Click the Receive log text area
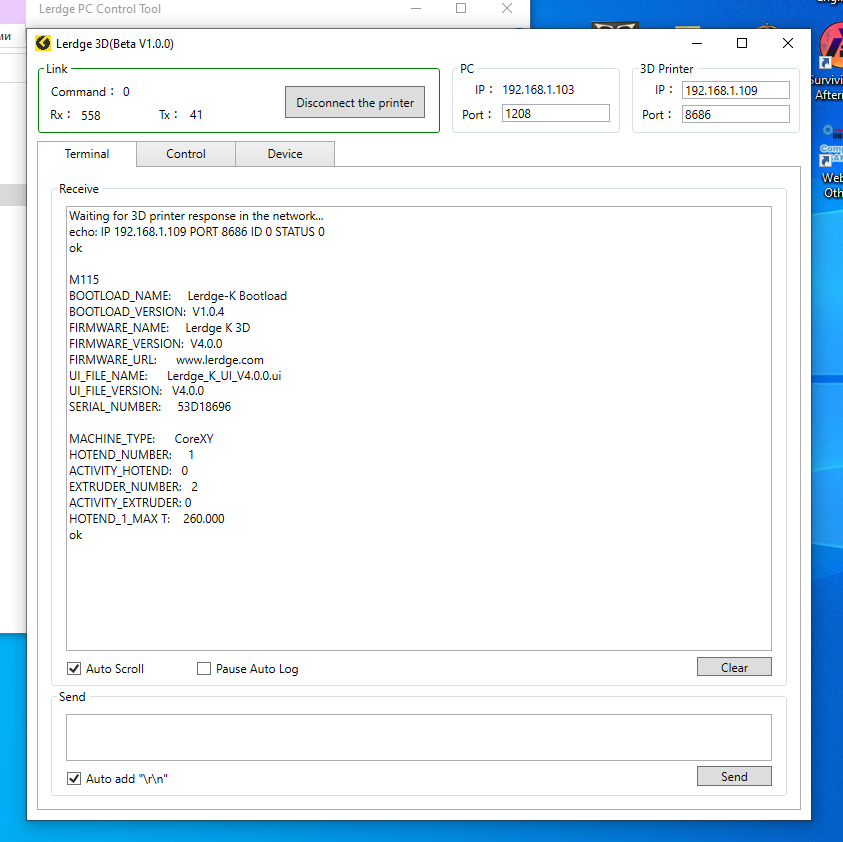843x842 pixels. click(x=419, y=428)
